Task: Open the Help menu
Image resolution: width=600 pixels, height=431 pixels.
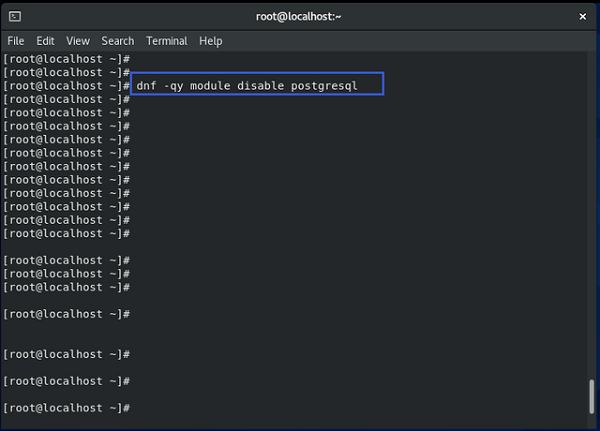Action: 210,41
